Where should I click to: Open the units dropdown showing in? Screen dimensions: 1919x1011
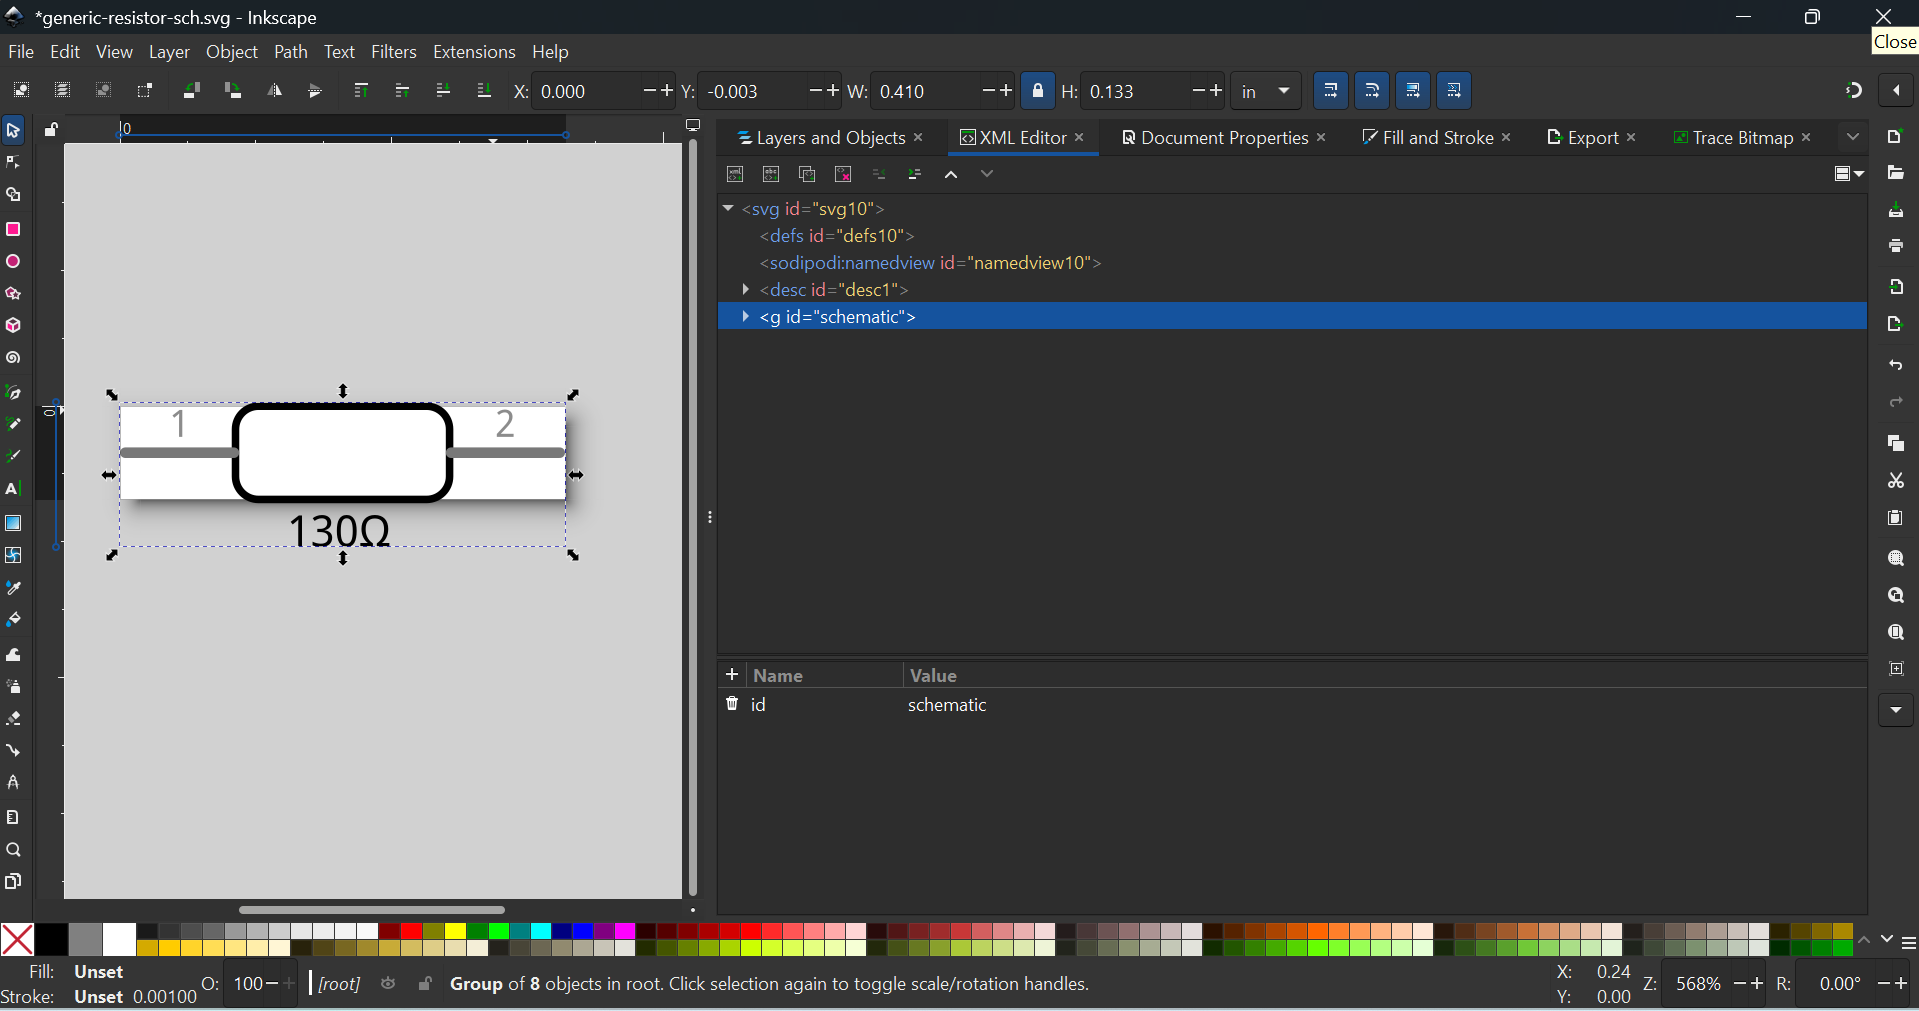click(1265, 91)
